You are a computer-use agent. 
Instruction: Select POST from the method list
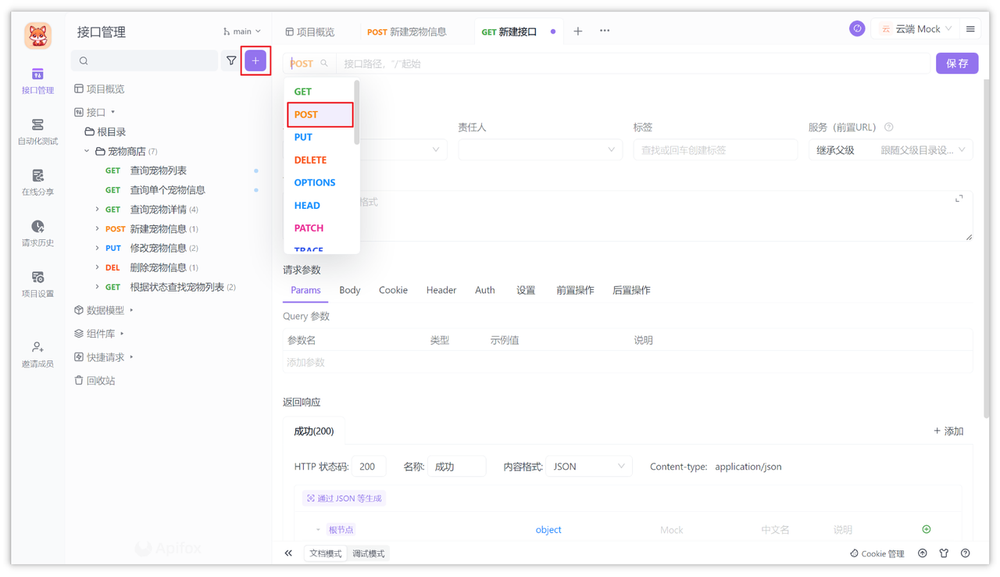point(307,114)
